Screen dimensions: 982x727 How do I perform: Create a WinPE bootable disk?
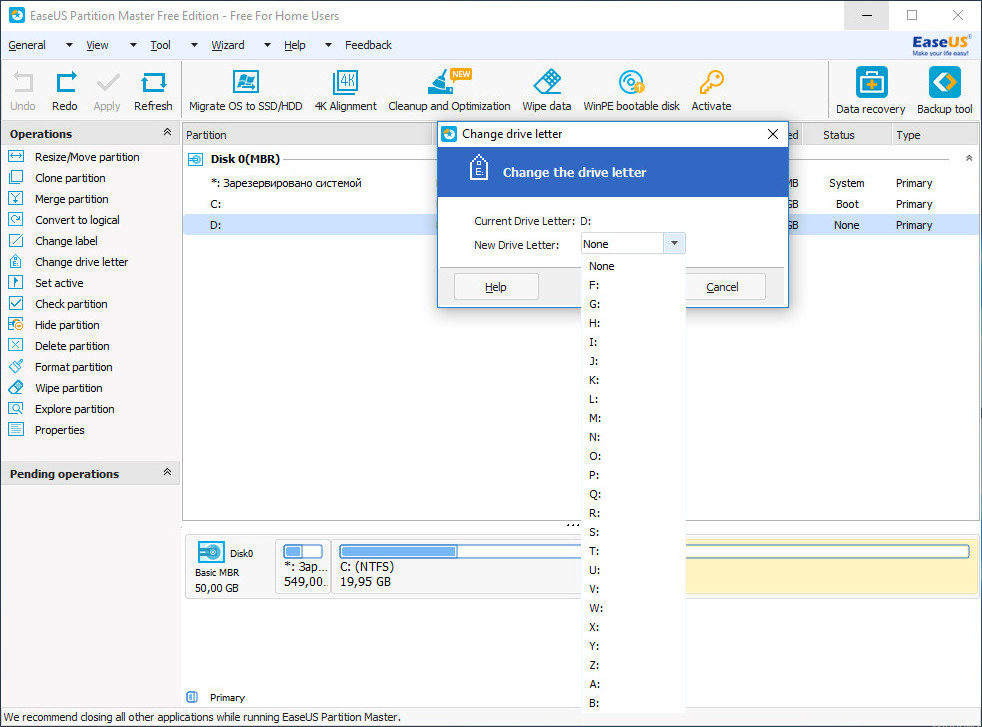click(x=631, y=91)
